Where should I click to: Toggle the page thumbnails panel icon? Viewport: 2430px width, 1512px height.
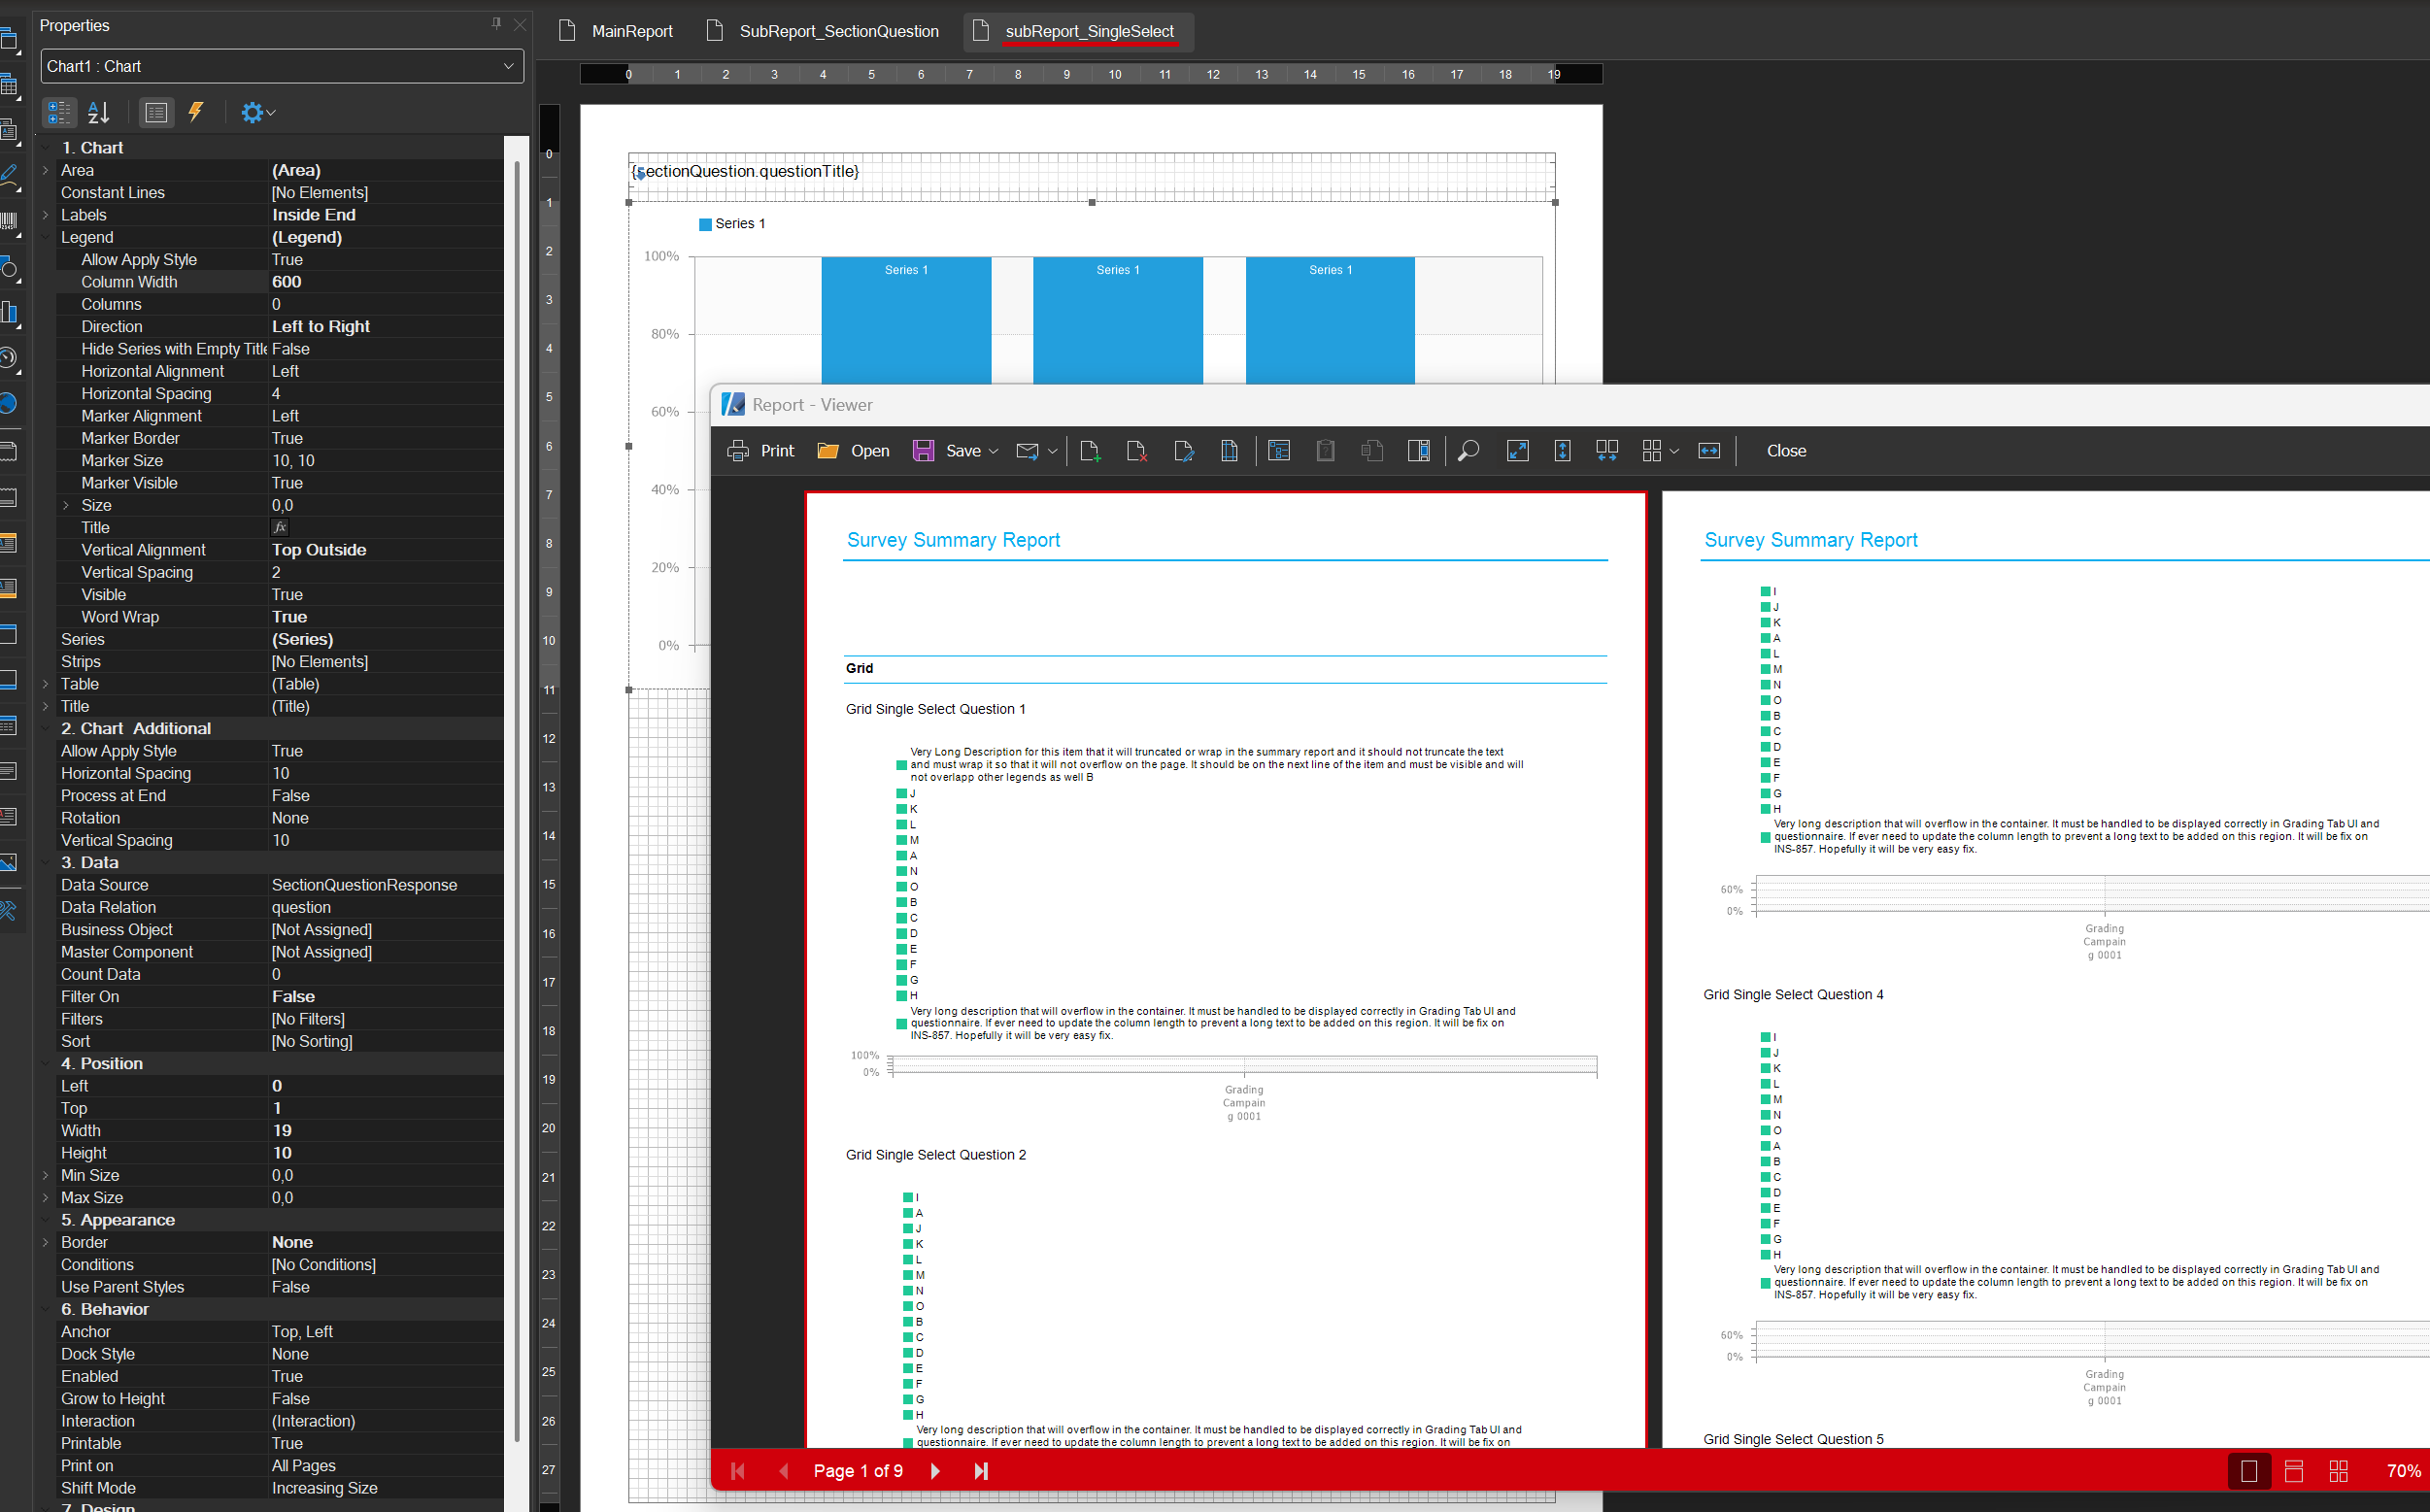[x=1419, y=451]
